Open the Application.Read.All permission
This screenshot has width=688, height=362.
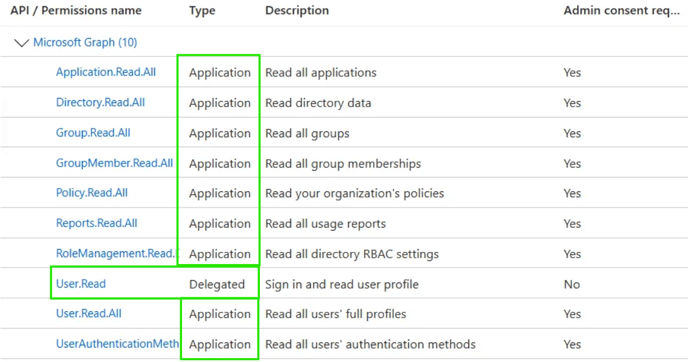tap(106, 72)
